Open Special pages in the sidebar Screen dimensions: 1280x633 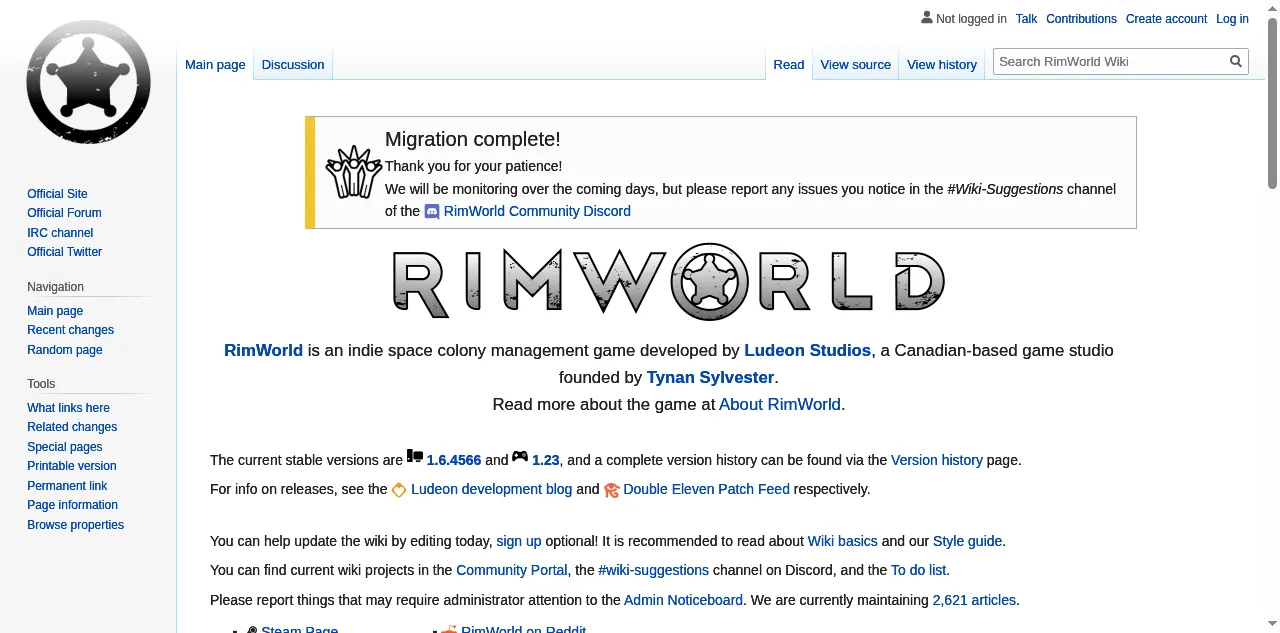(64, 447)
